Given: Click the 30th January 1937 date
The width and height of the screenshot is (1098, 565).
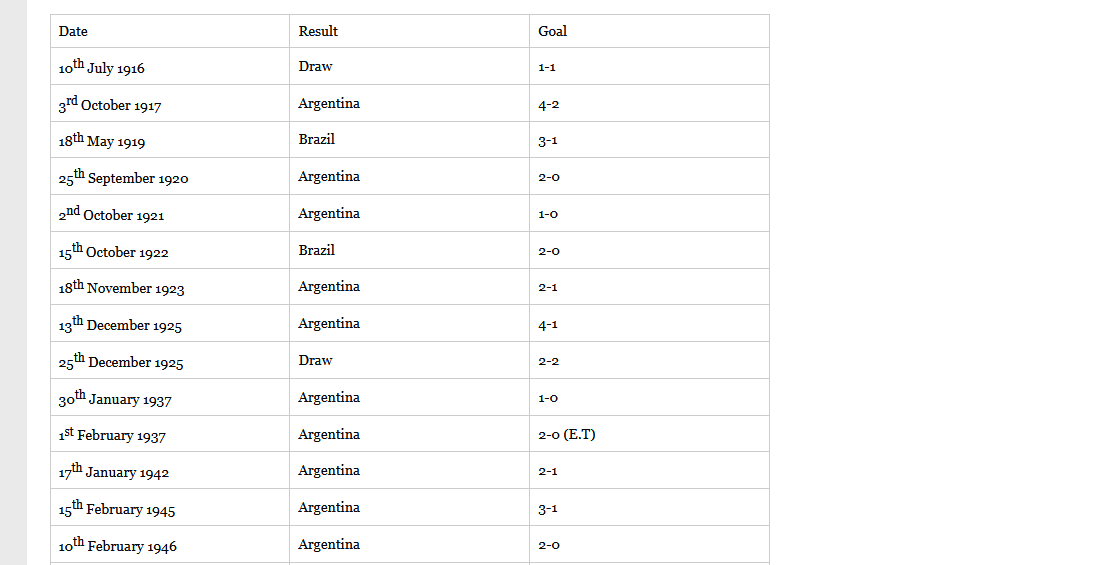Looking at the screenshot, I should (115, 399).
